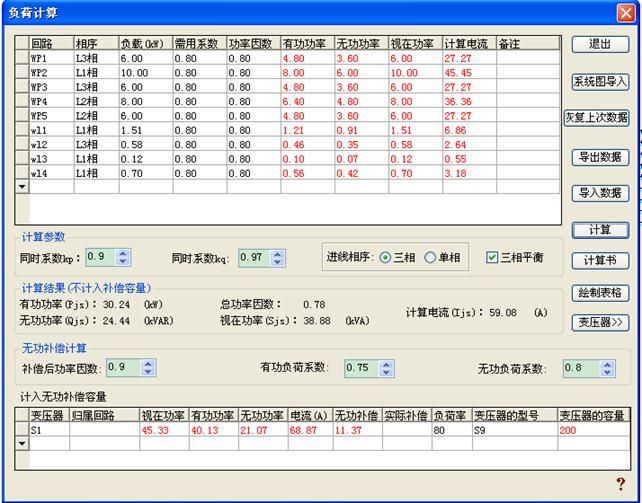The image size is (642, 503).
Task: Click the 同时系数kq input field 0.97
Action: [x=255, y=258]
